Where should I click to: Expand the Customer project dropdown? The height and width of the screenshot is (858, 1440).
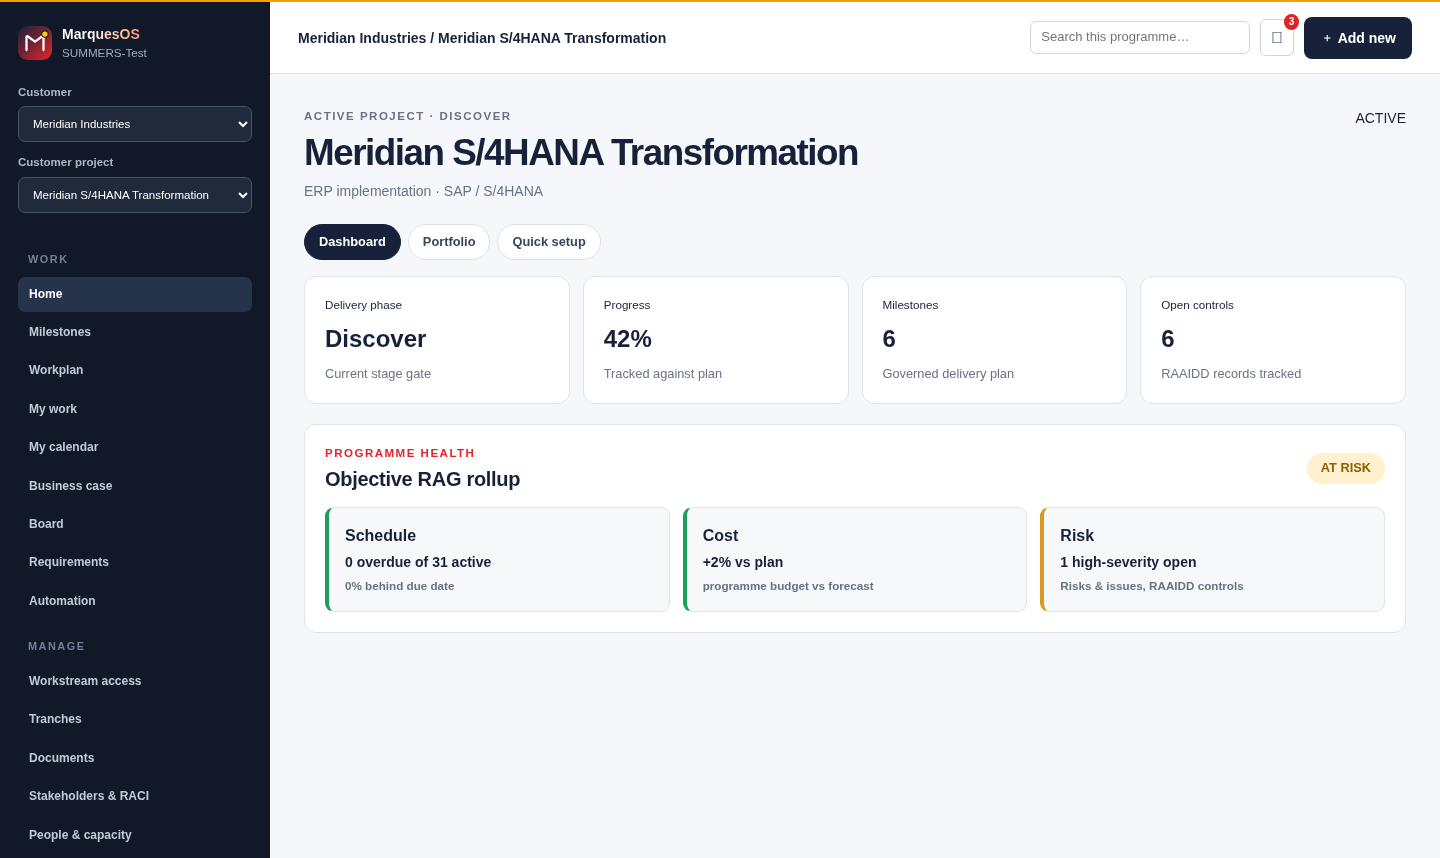point(135,195)
